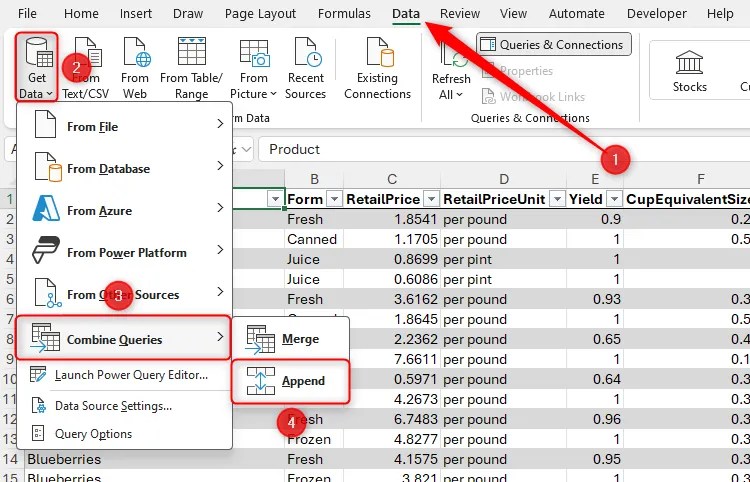Open Form column filter dropdown
Screen dimensions: 750x482
[x=334, y=199]
